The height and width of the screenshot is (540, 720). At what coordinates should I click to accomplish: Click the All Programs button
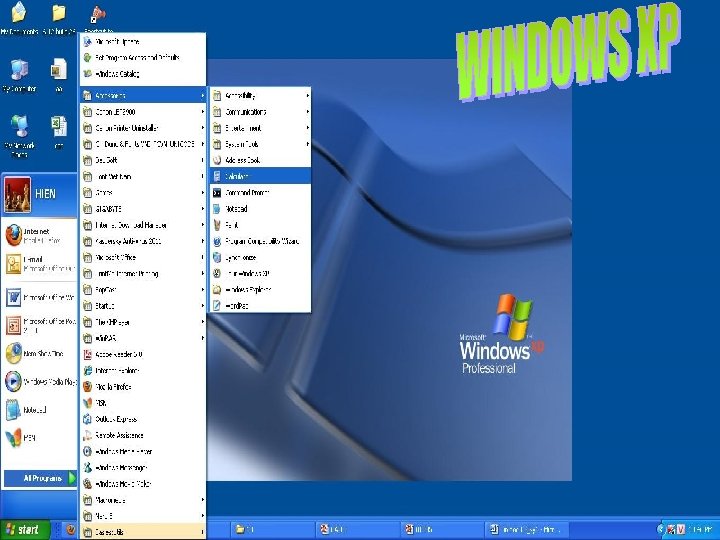40,478
